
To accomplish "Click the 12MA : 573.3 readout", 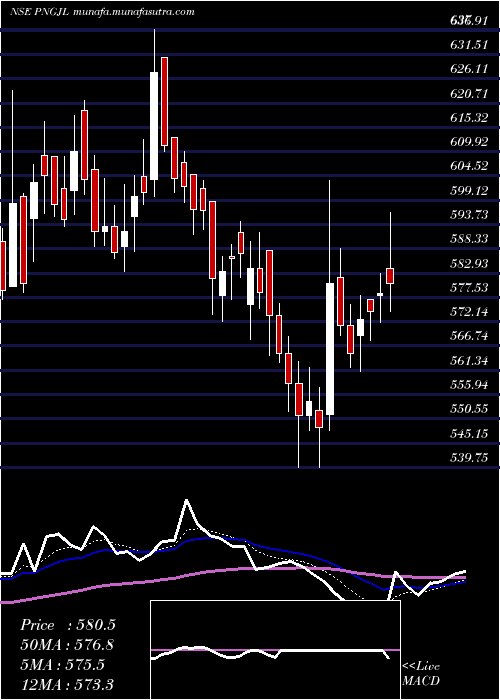I will pyautogui.click(x=67, y=684).
